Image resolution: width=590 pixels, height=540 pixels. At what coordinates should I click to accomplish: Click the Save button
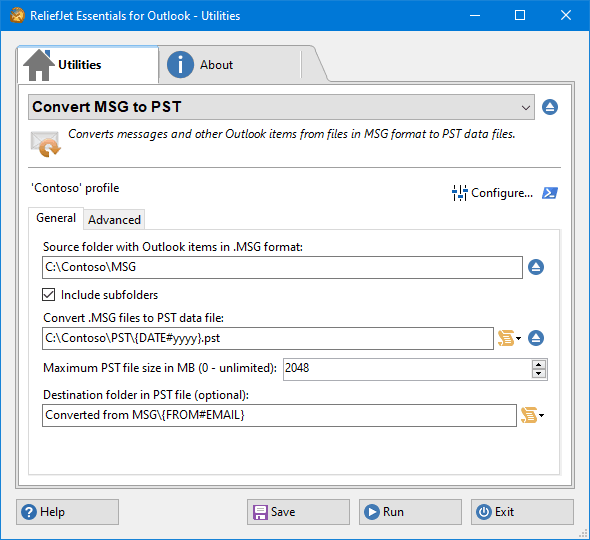pos(298,512)
